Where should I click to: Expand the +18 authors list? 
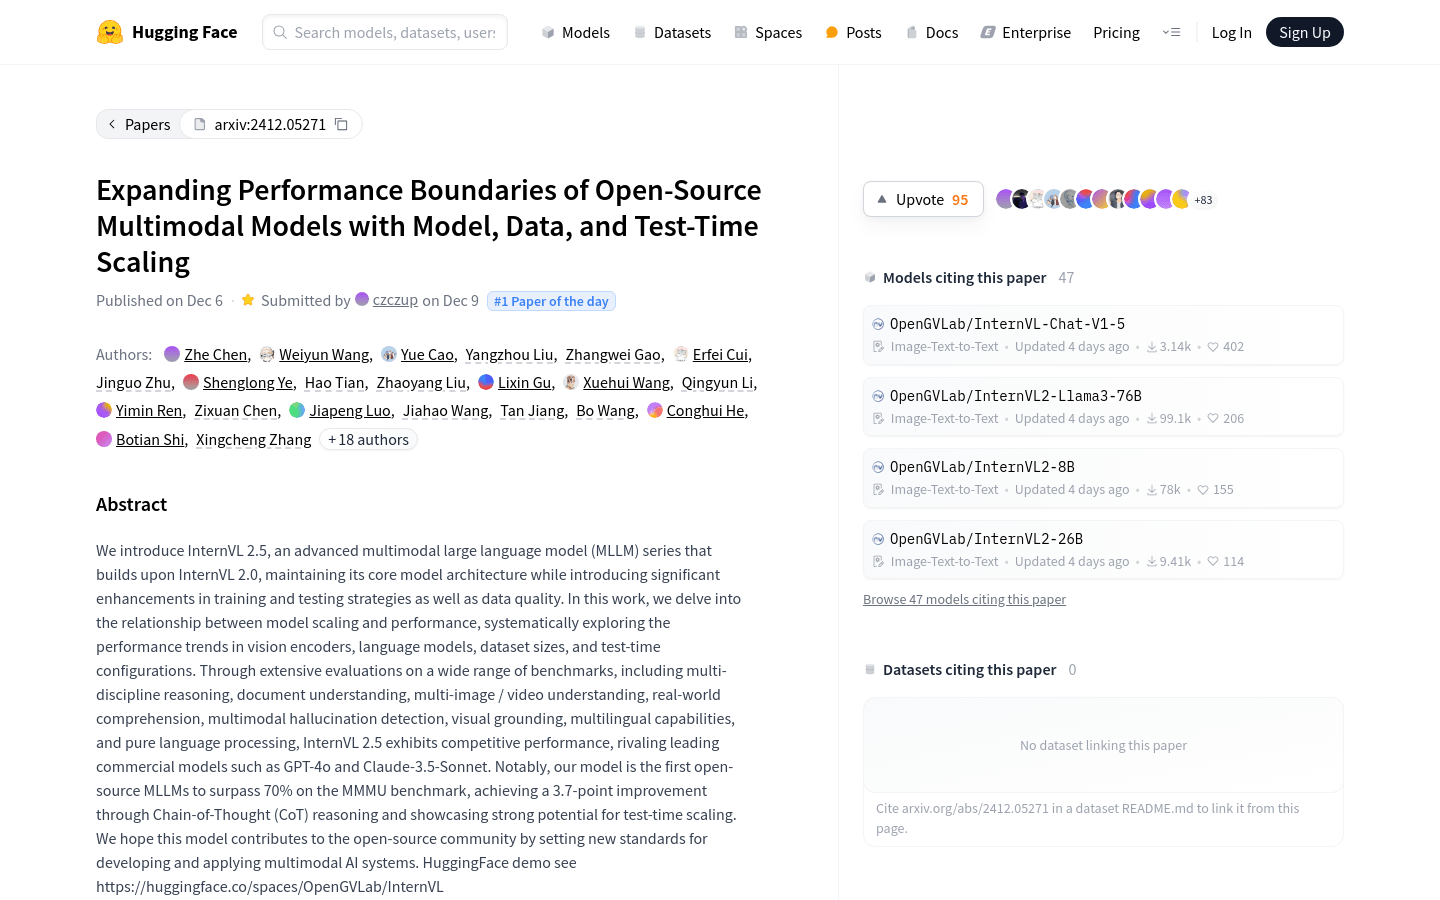(368, 439)
